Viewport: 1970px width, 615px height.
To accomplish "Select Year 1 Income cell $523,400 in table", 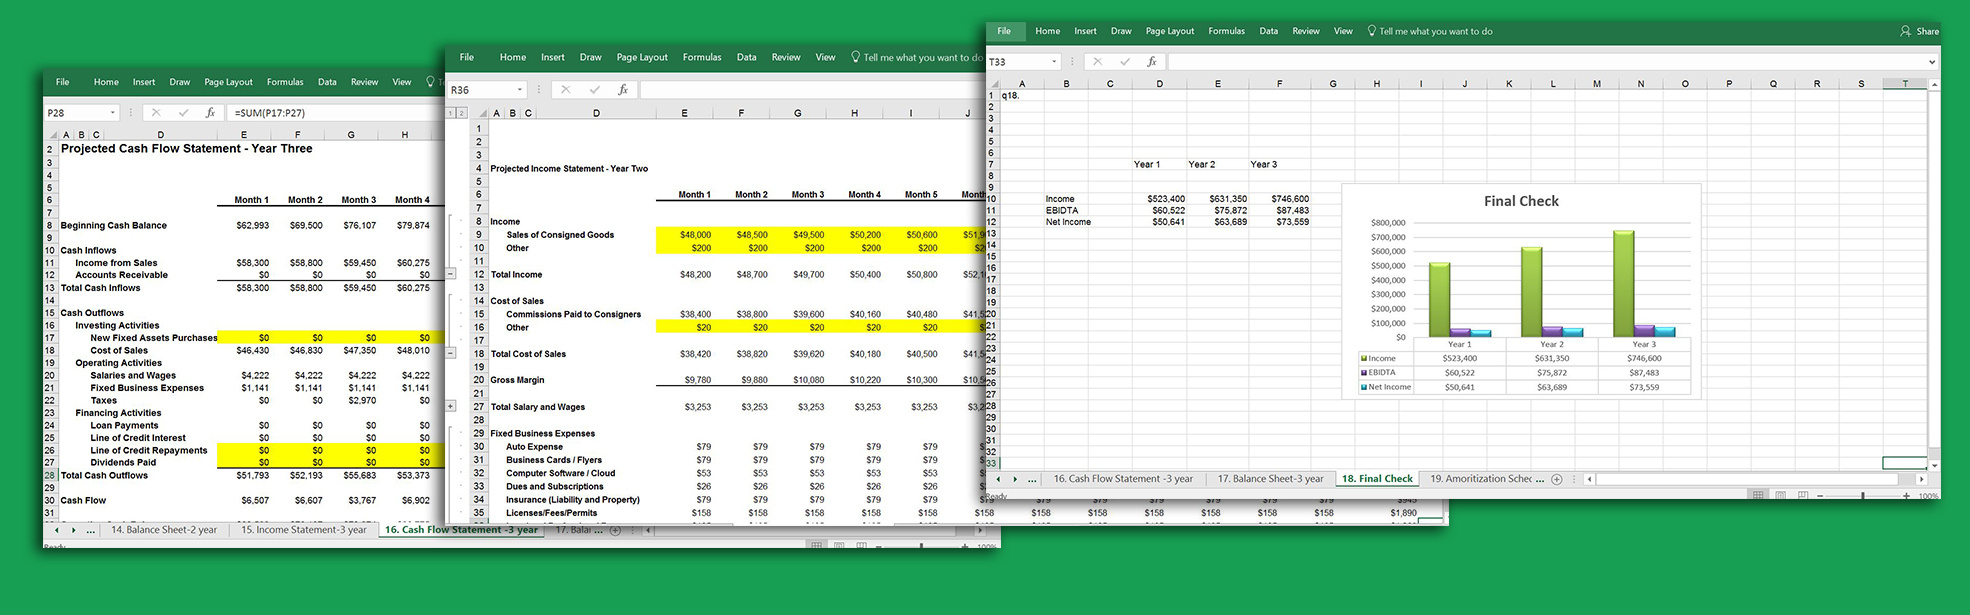I will click(x=1459, y=358).
